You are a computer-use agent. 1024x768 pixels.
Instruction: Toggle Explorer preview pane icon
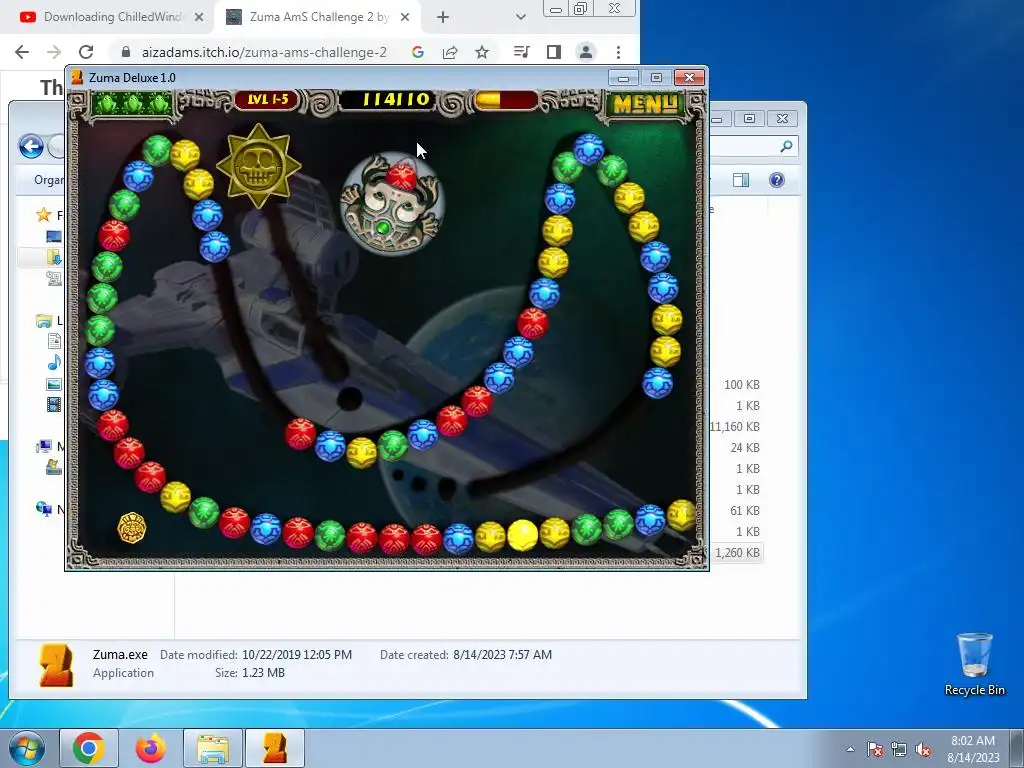(x=741, y=180)
